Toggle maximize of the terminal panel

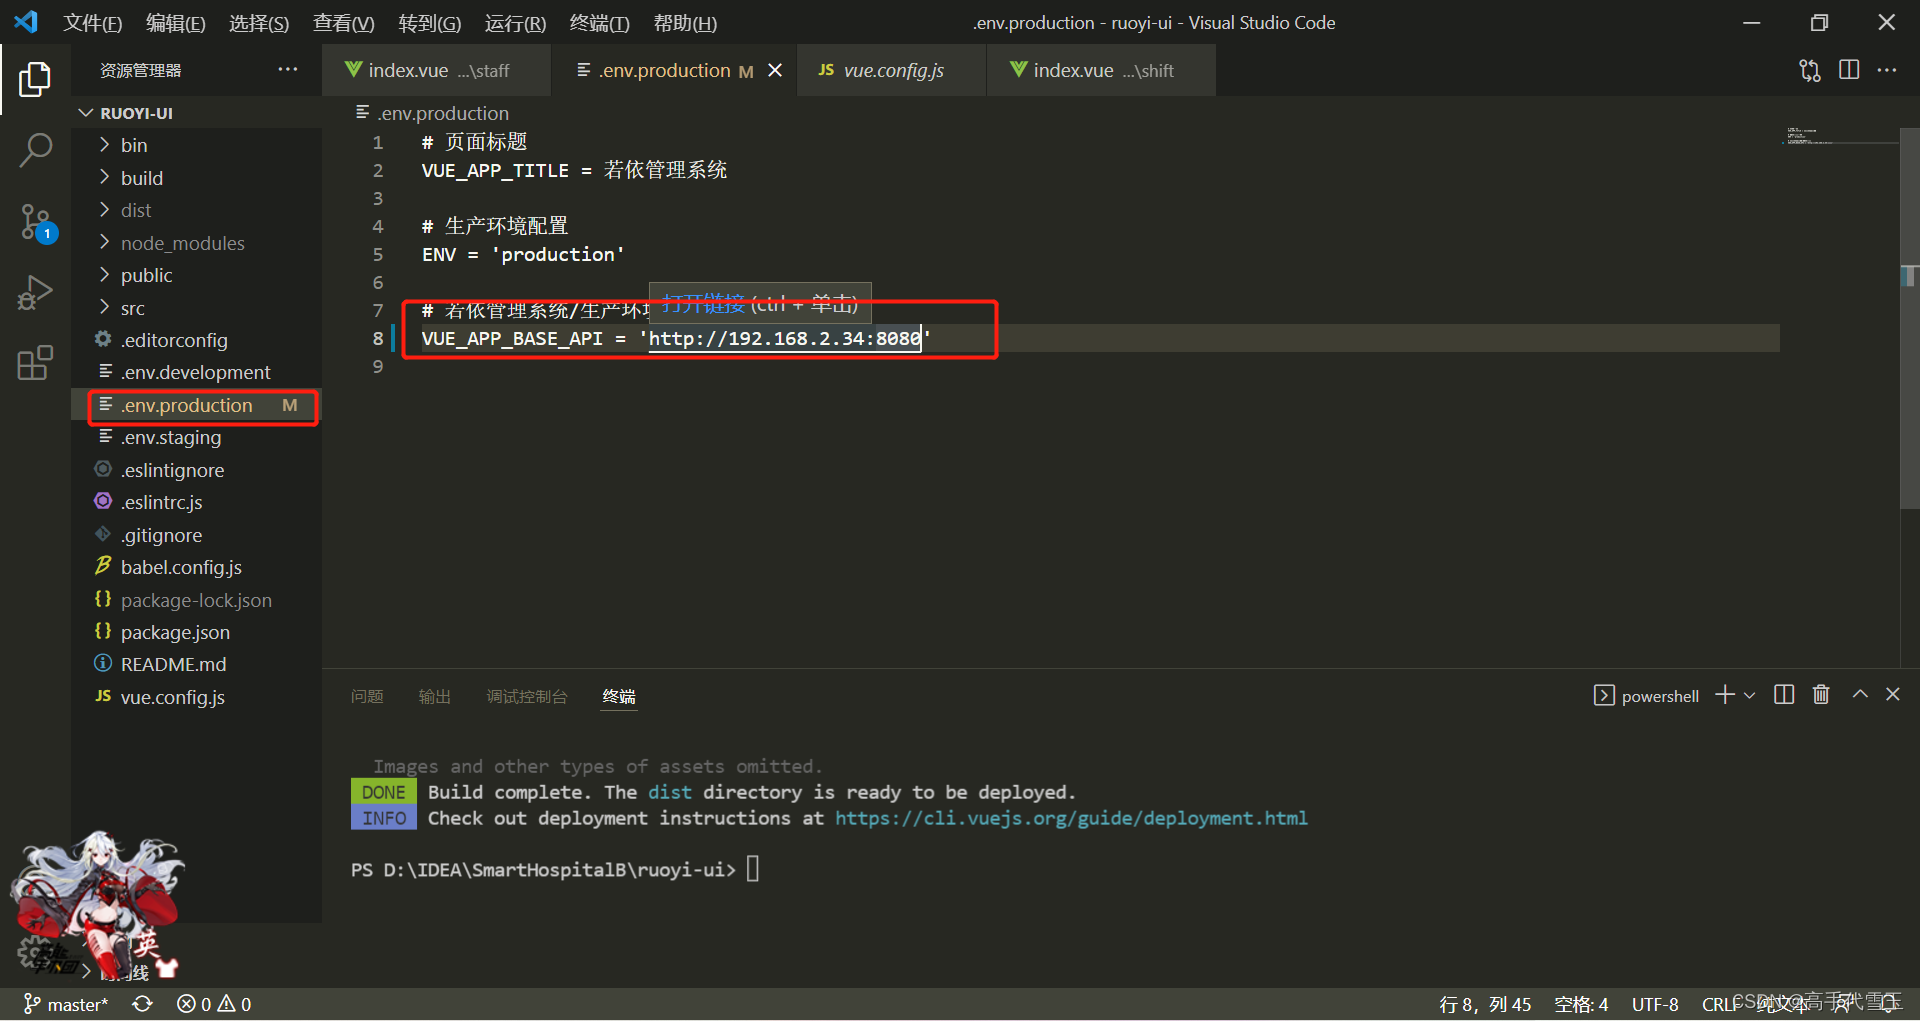(1859, 694)
